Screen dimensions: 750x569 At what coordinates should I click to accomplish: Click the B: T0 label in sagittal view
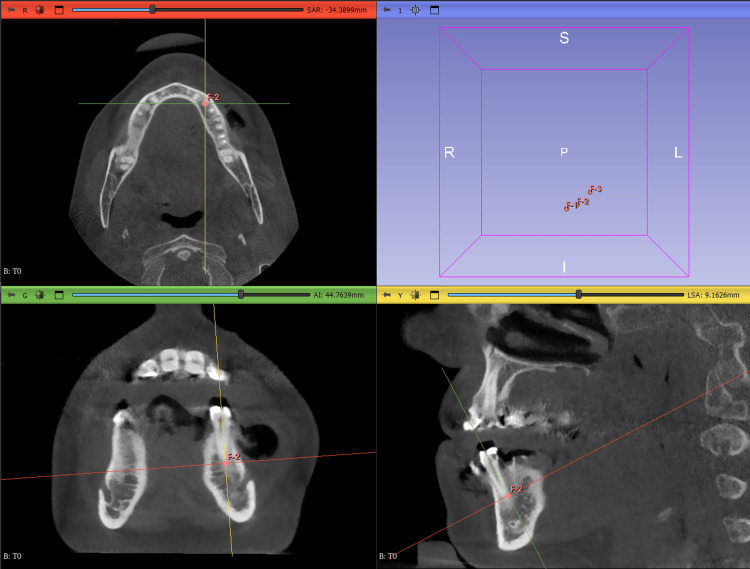point(388,556)
